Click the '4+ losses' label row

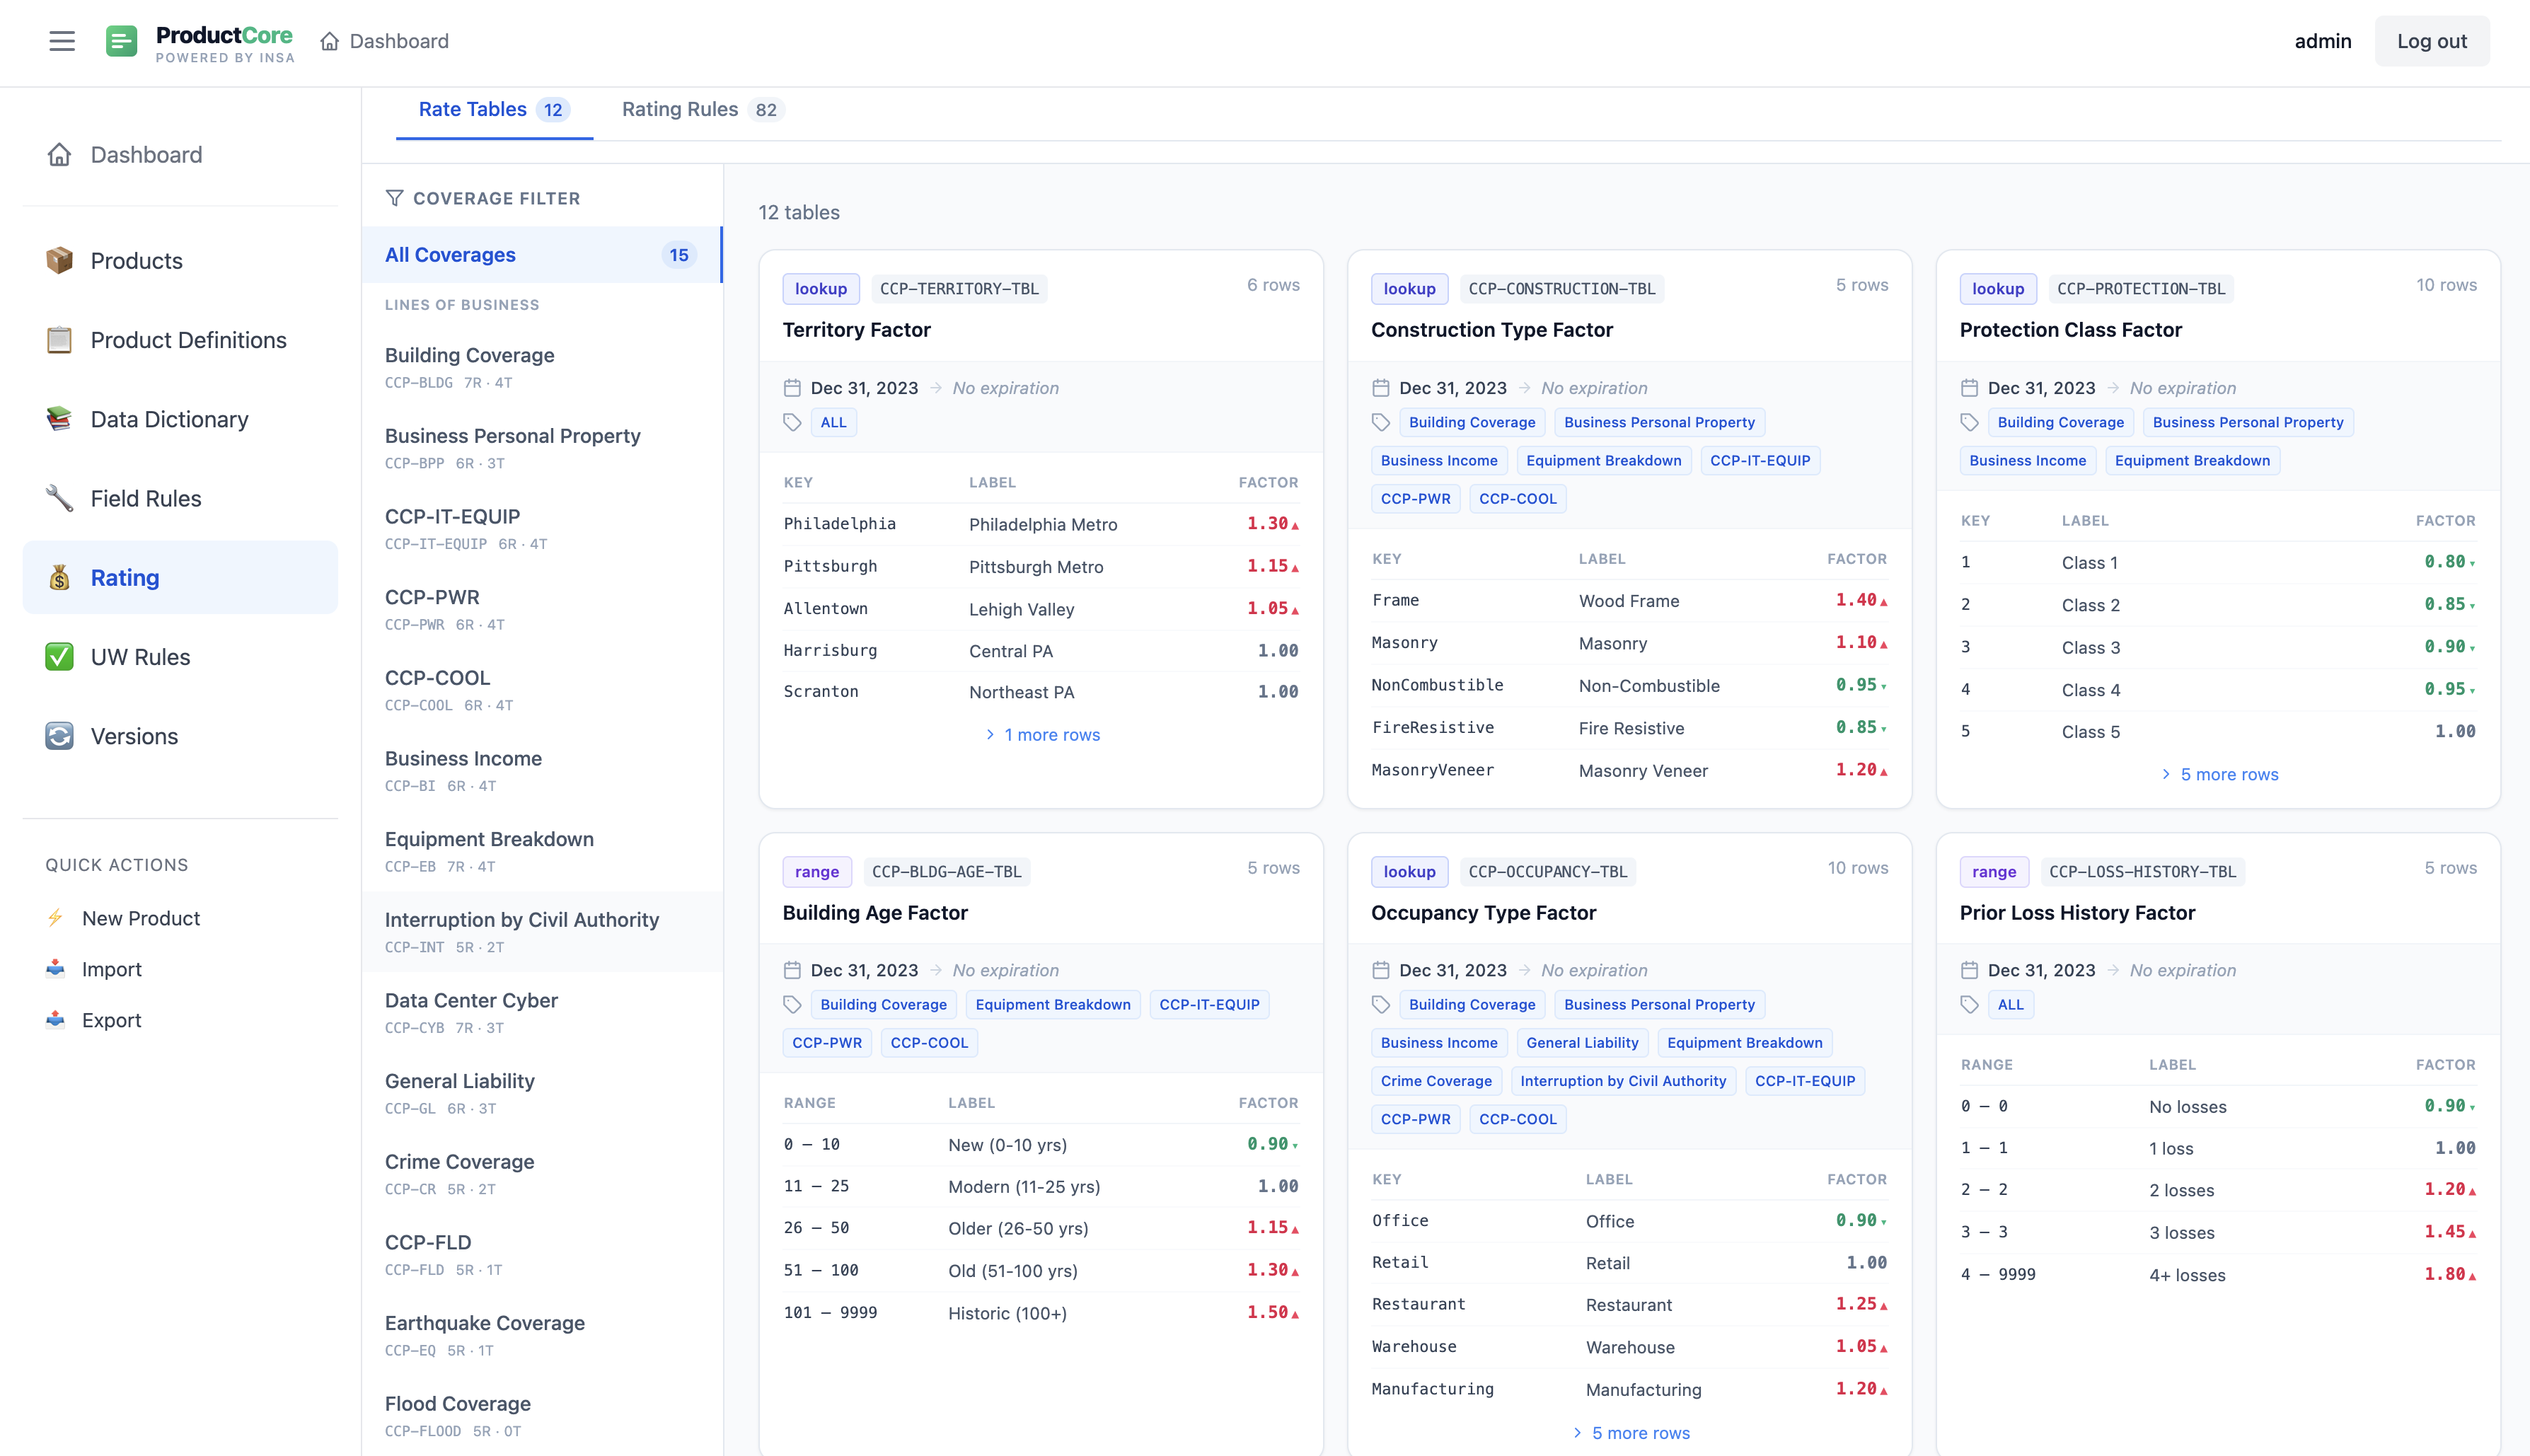coord(2219,1275)
